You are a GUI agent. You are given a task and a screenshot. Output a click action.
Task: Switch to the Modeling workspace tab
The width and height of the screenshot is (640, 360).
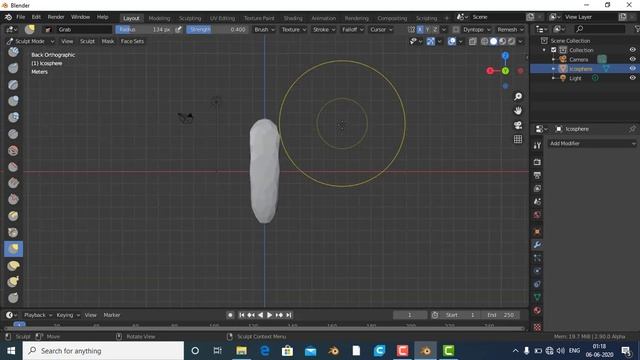(159, 18)
